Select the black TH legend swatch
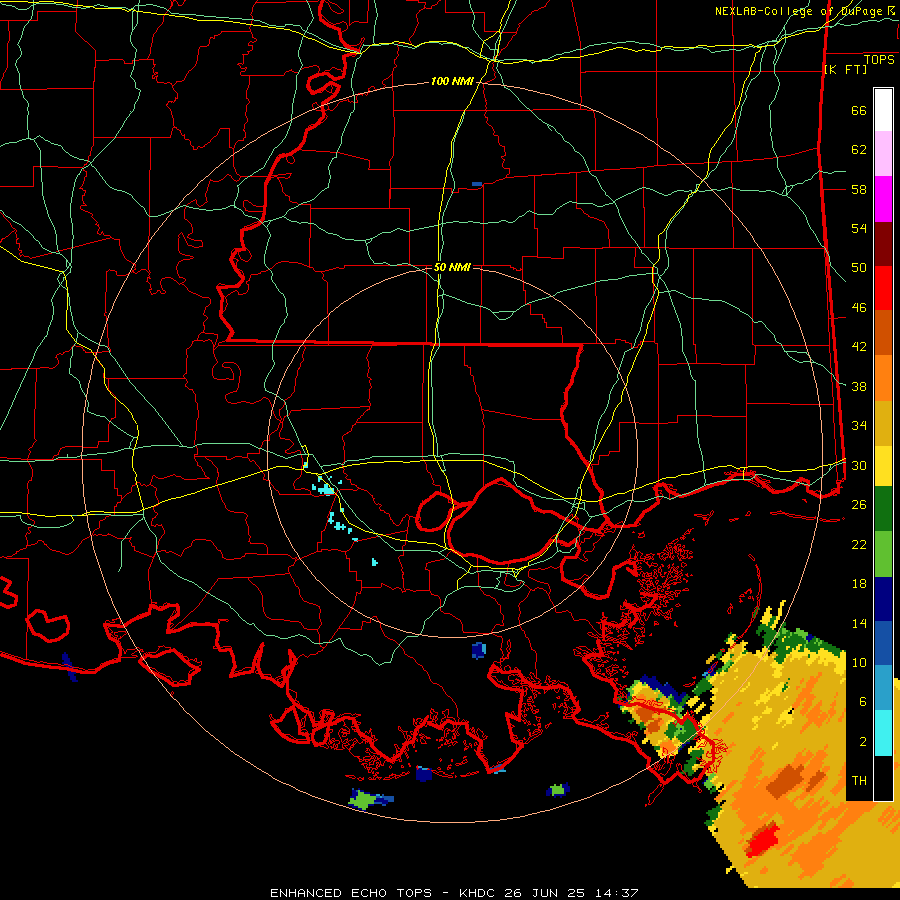 click(x=883, y=778)
